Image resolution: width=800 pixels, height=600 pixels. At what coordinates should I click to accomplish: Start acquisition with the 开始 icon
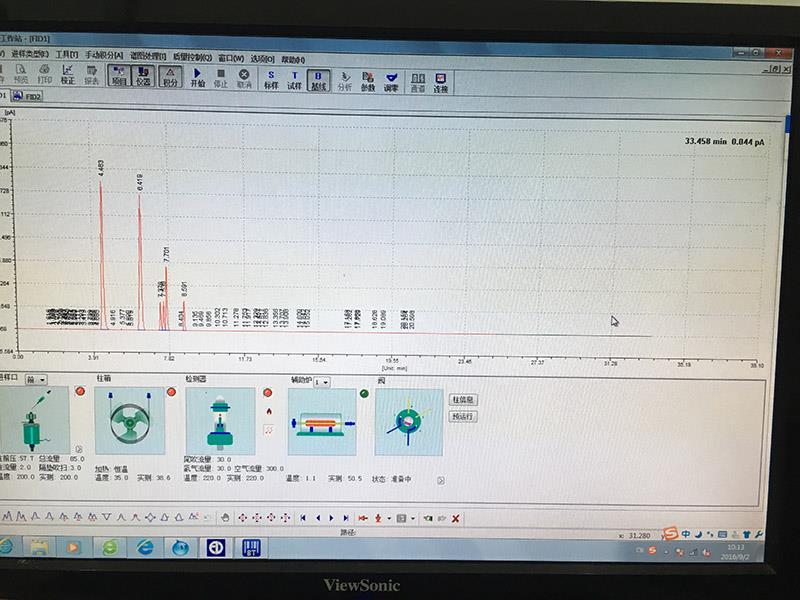coord(197,80)
